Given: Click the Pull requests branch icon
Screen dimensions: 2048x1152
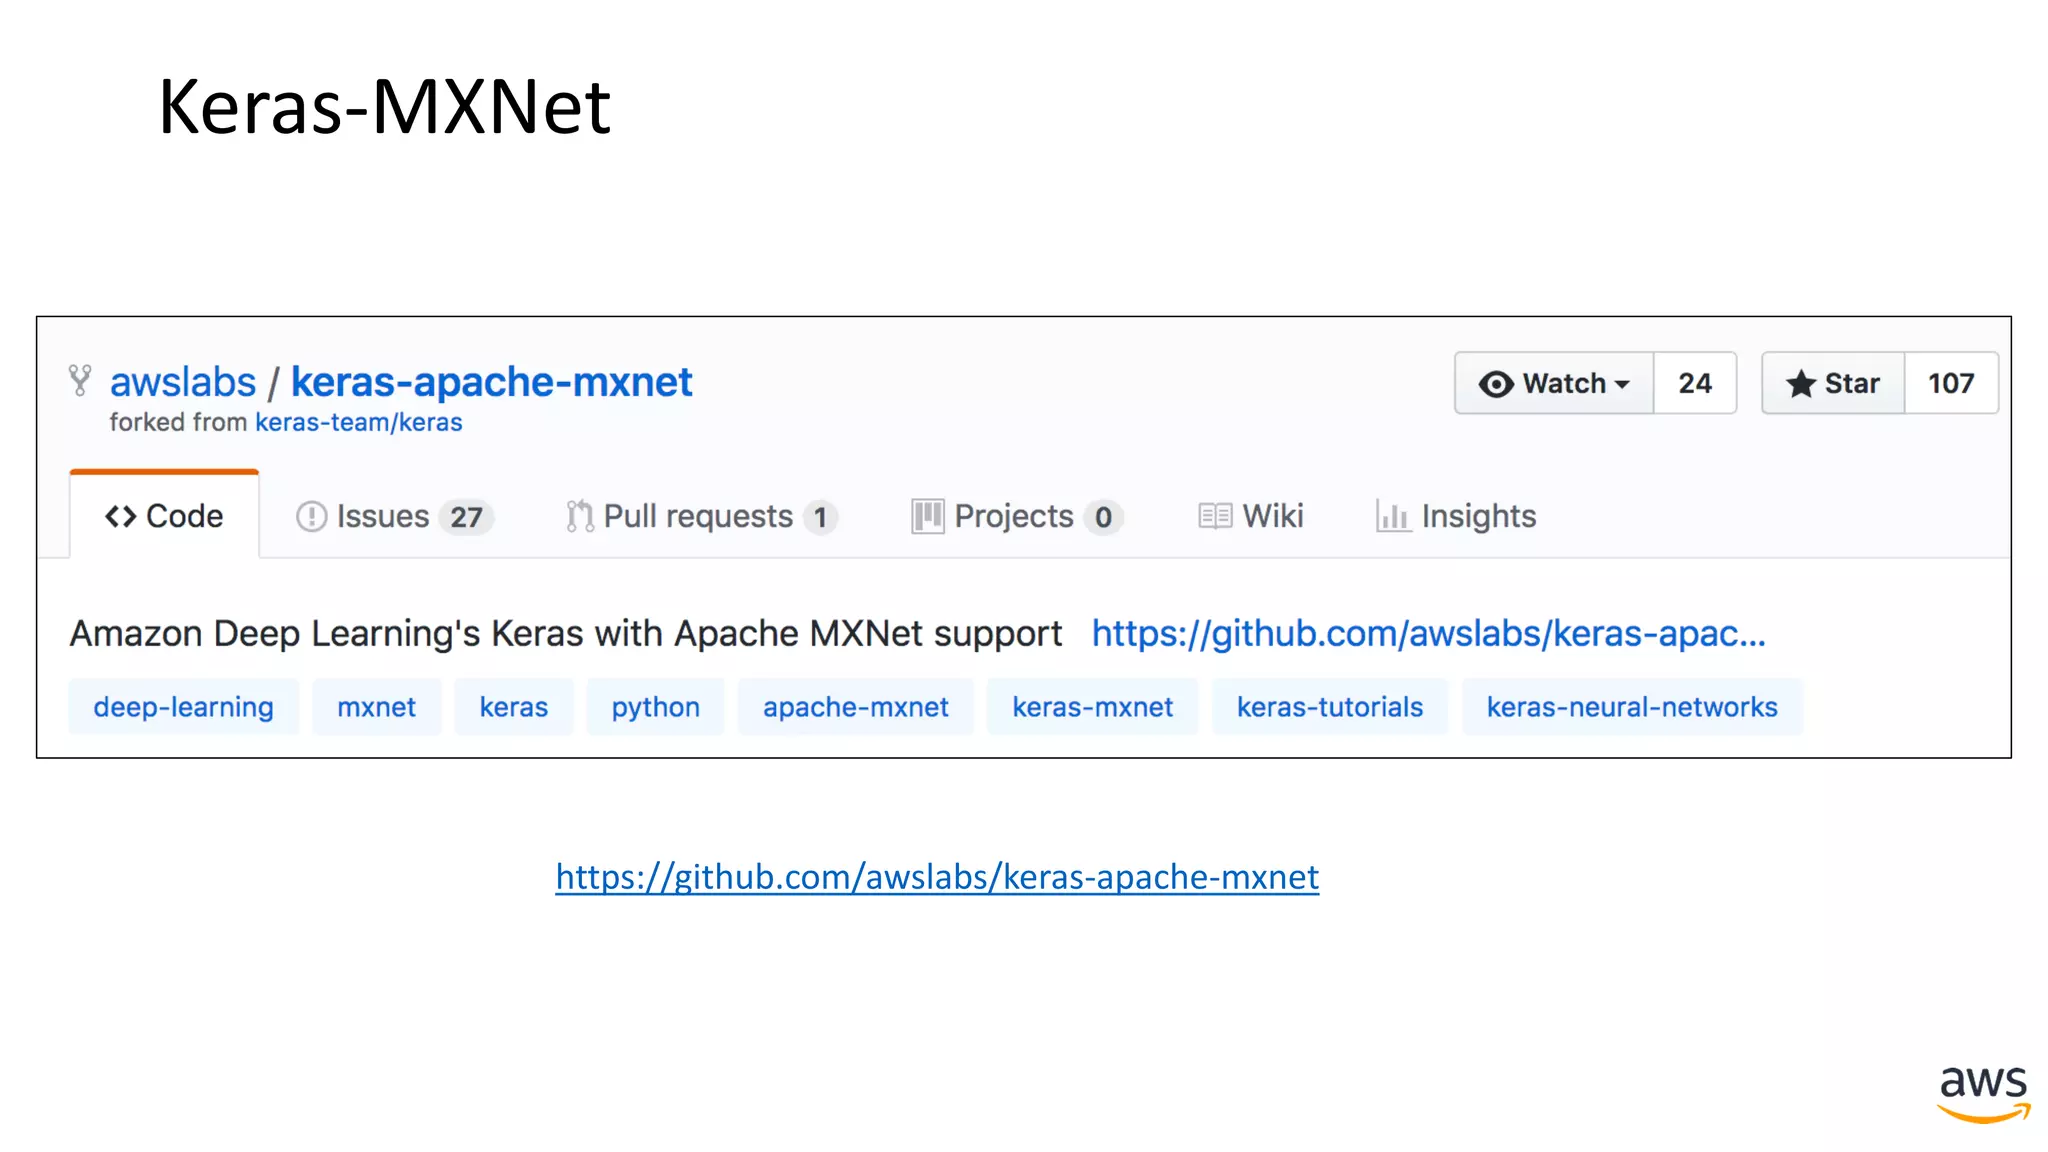Looking at the screenshot, I should coord(580,516).
